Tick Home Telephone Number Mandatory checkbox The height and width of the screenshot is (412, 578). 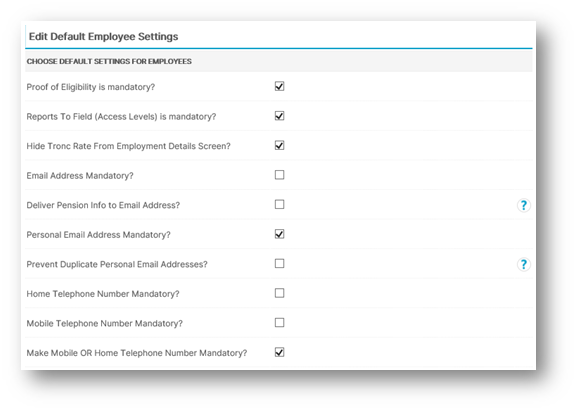pos(279,293)
